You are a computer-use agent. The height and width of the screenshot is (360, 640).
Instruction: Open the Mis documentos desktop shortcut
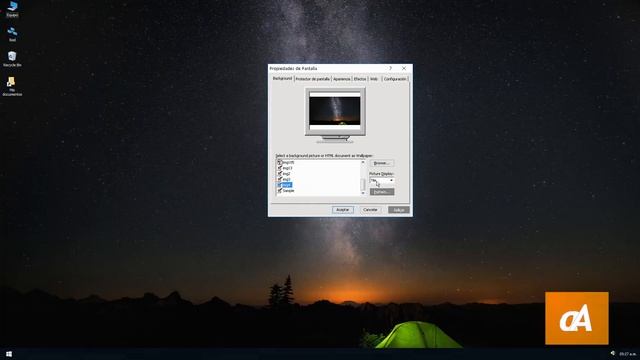tap(12, 86)
